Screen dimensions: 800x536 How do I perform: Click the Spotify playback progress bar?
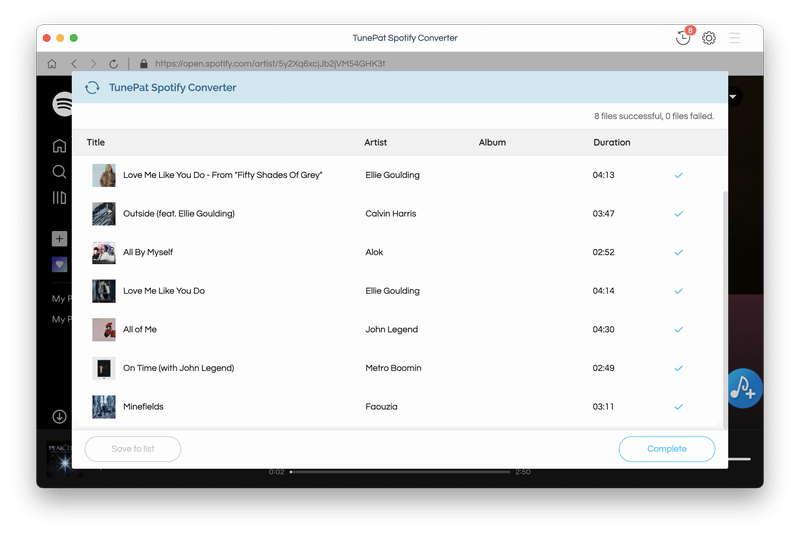pyautogui.click(x=400, y=472)
